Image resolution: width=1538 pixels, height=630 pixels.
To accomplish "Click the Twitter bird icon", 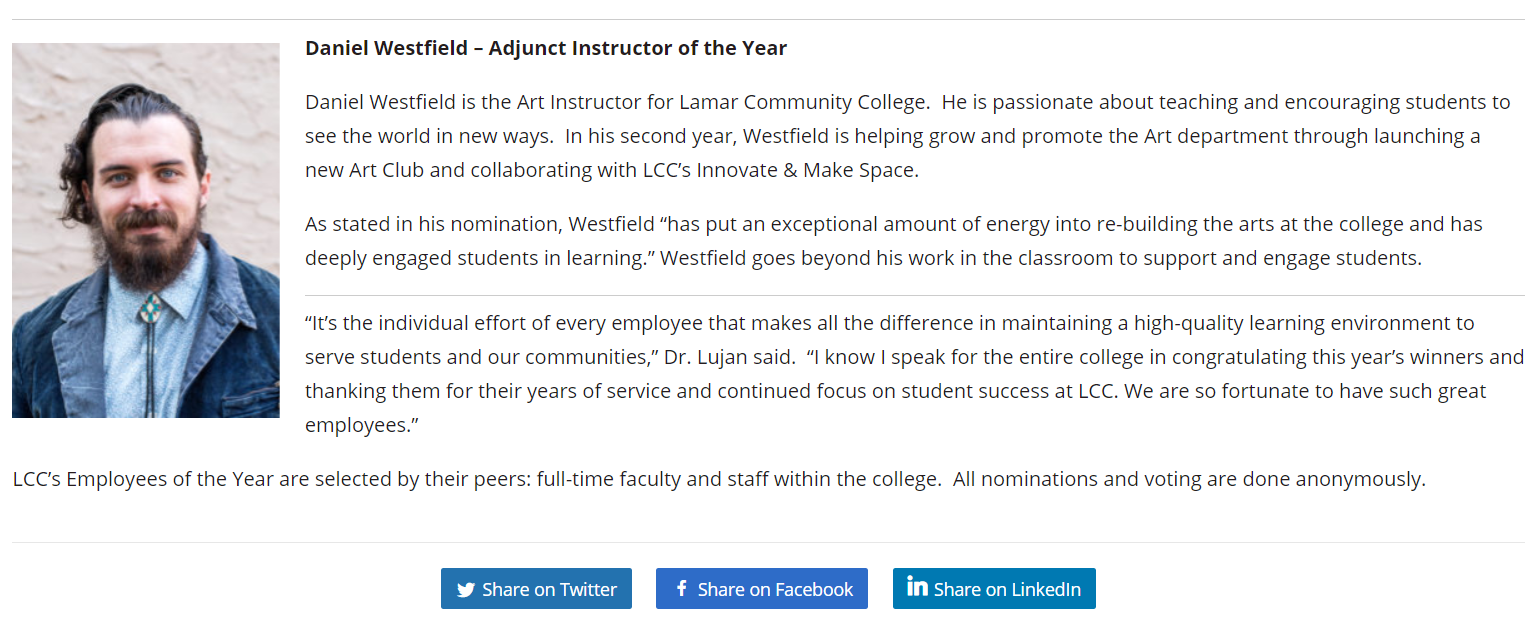I will coord(466,590).
